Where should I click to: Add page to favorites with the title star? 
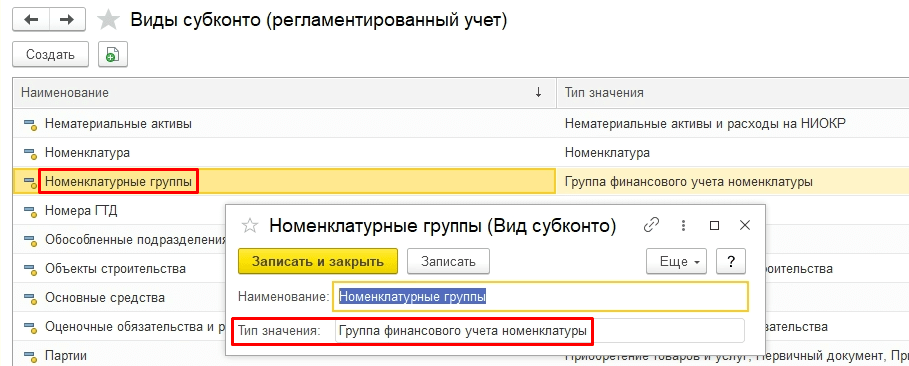pos(108,20)
